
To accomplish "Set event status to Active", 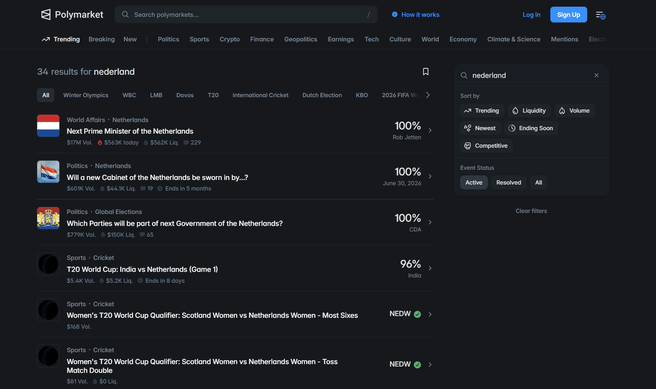I will [x=474, y=182].
